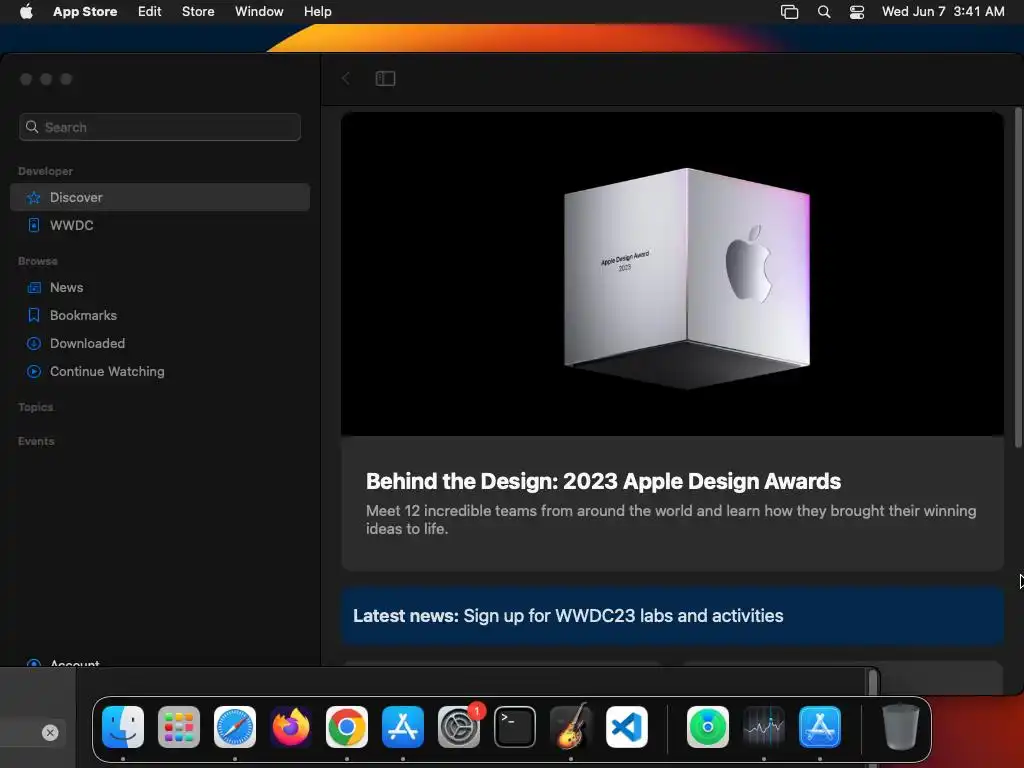Click the round X close button at bottom left
Screen dimensions: 1024x768
pyautogui.click(x=50, y=733)
